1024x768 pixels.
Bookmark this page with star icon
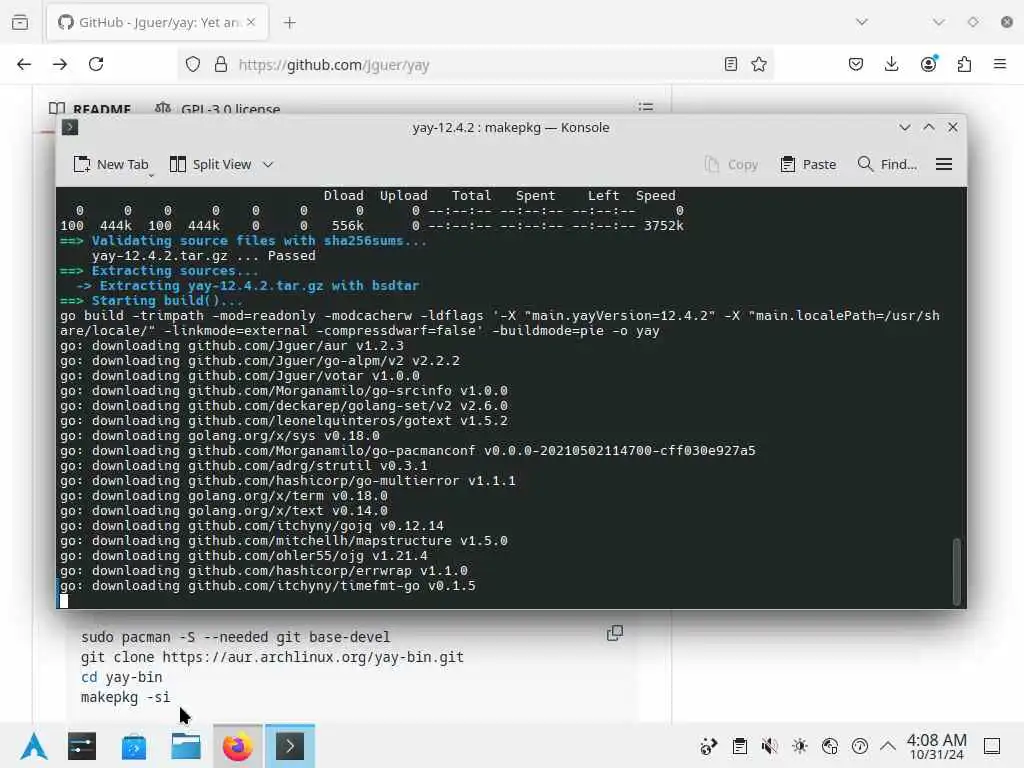[758, 64]
